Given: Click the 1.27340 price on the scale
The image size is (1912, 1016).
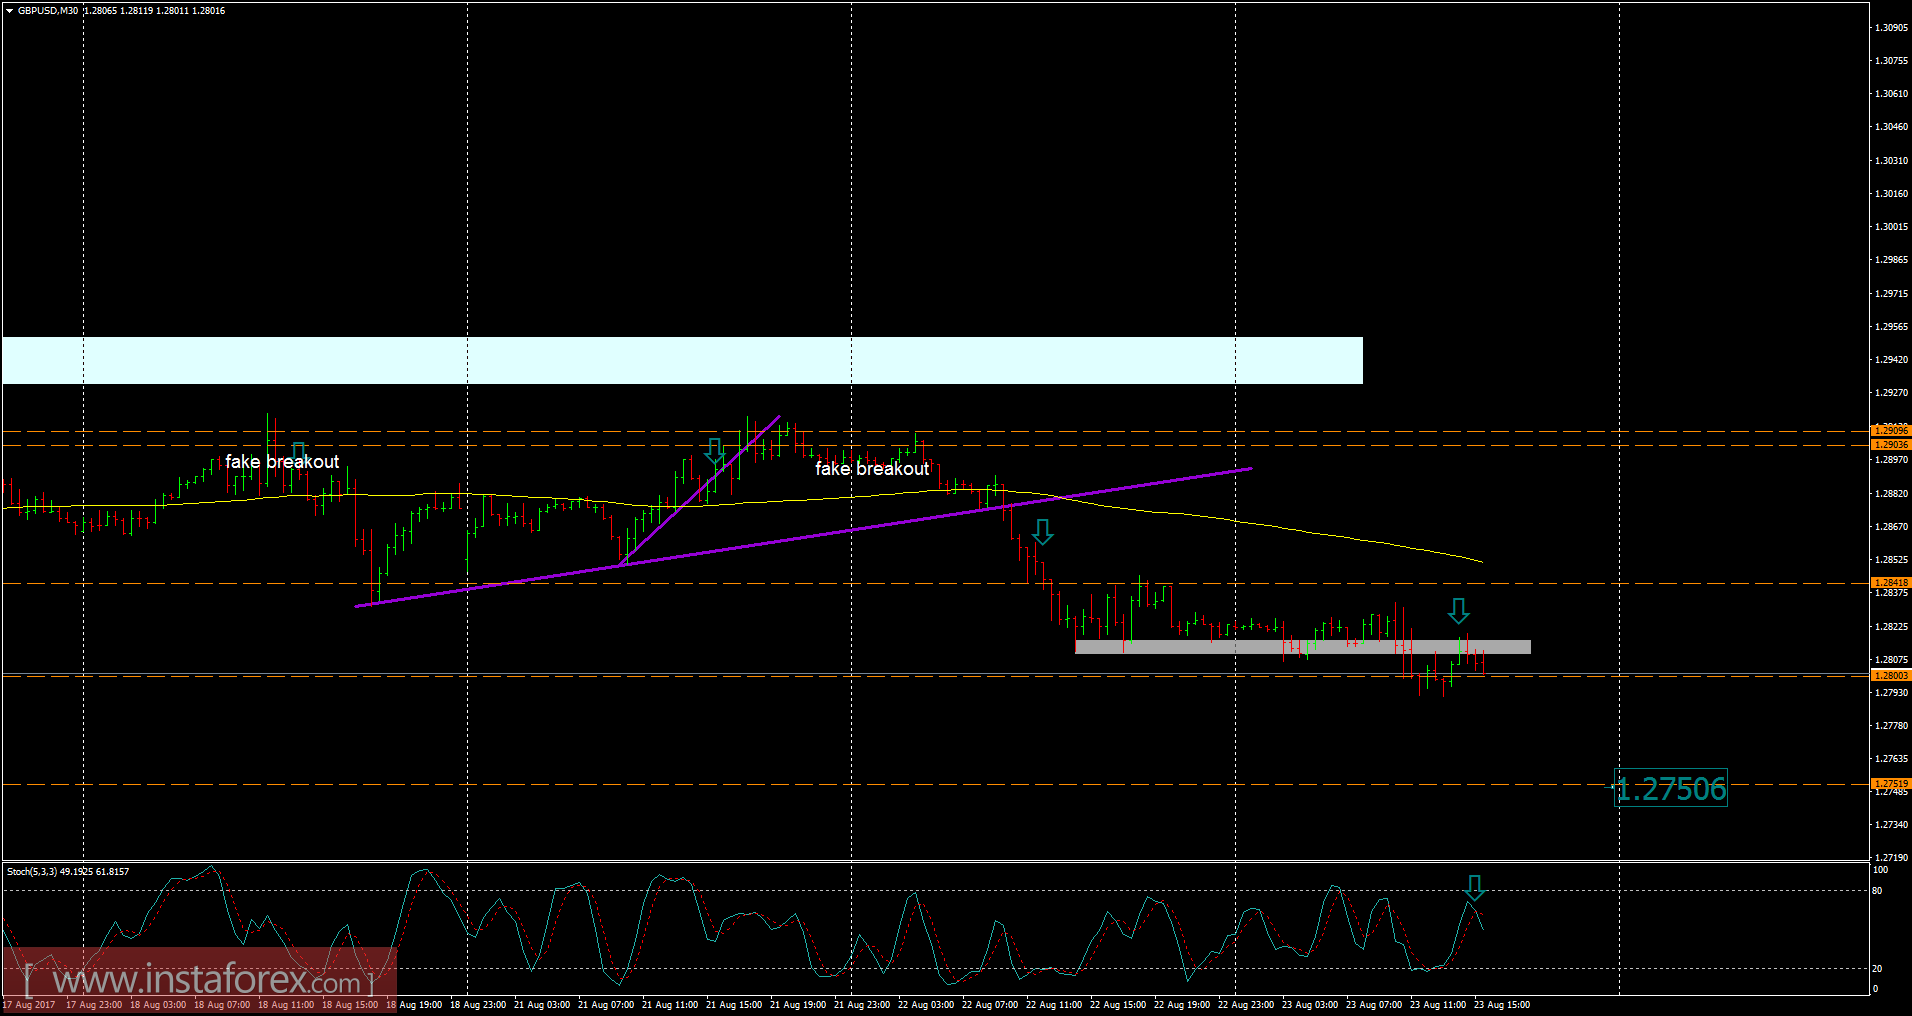Looking at the screenshot, I should click(x=1892, y=825).
